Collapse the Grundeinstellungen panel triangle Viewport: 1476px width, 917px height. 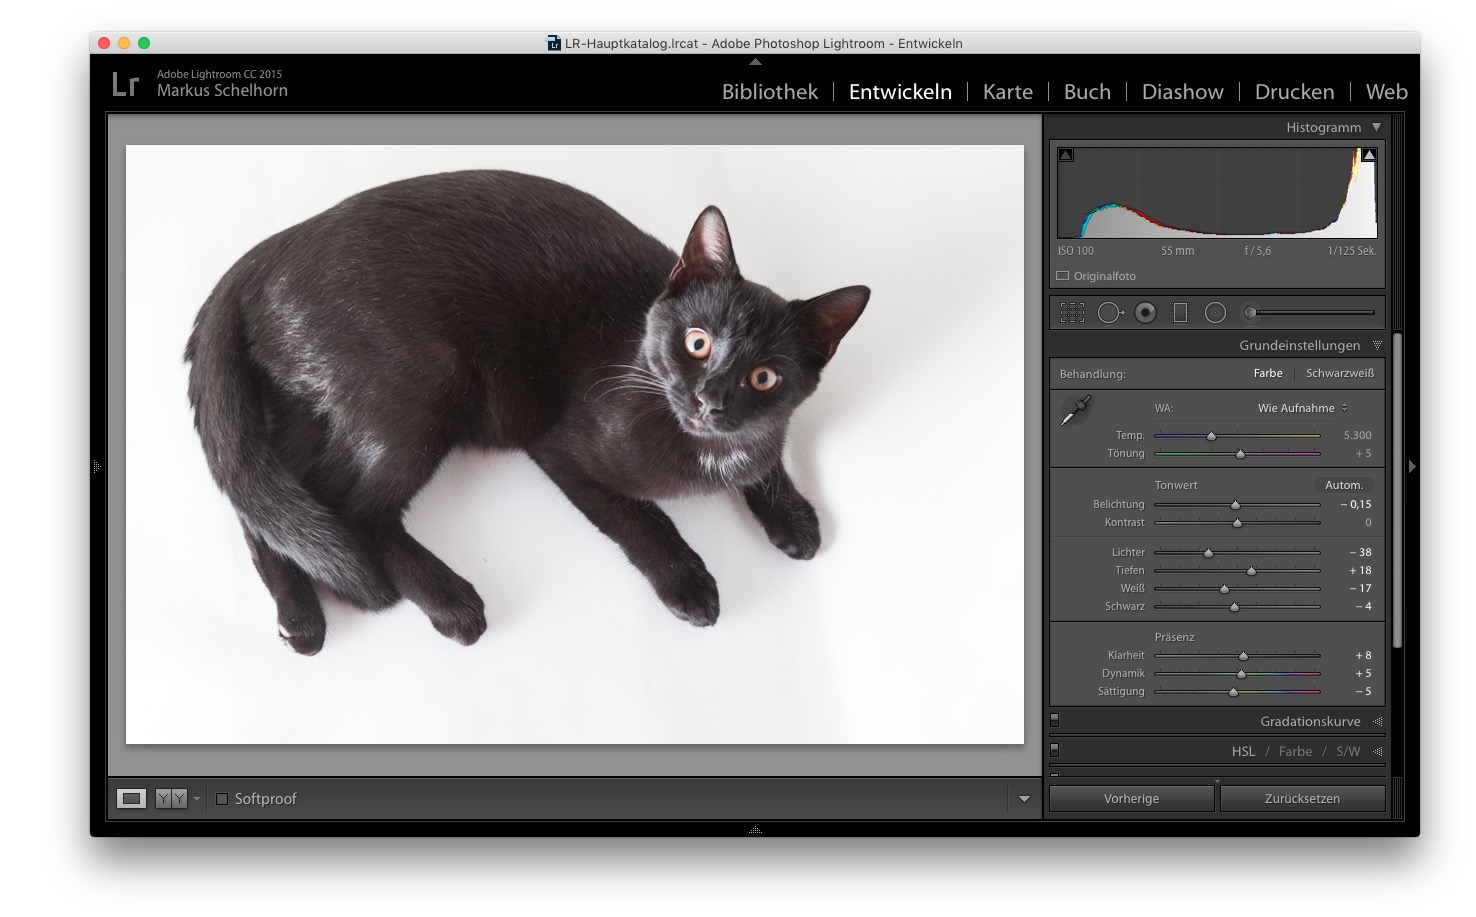pos(1377,345)
